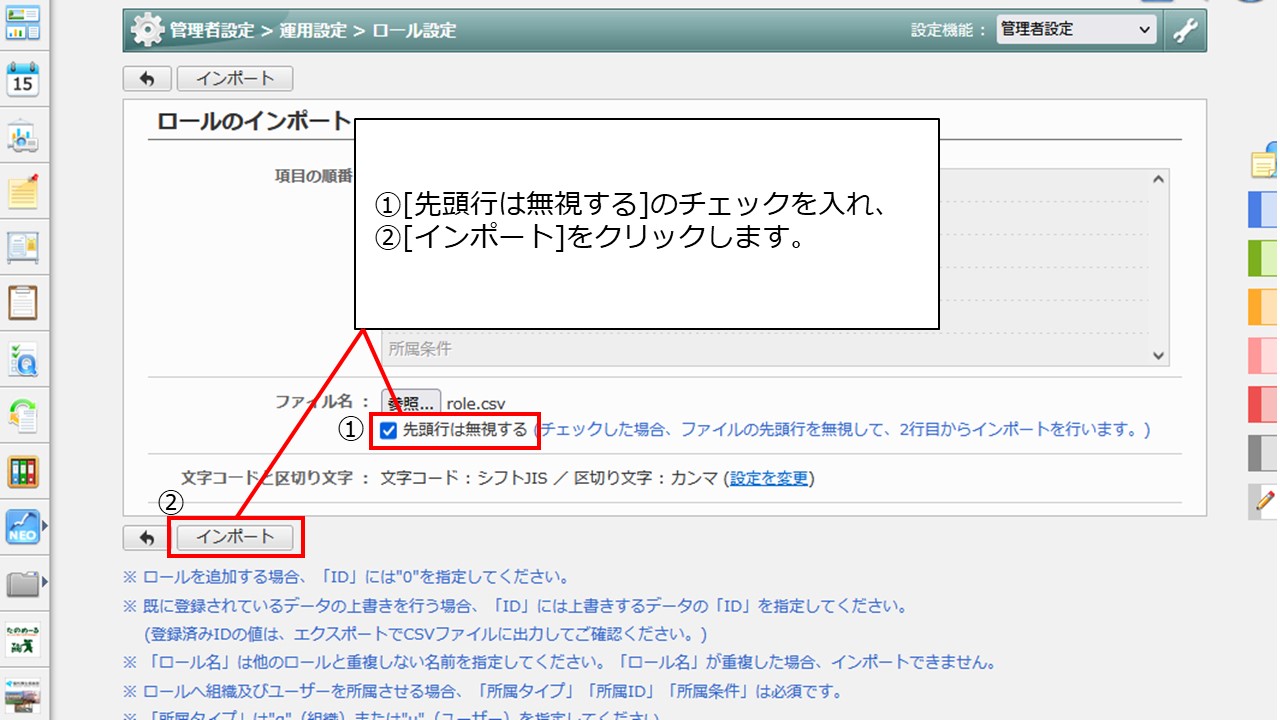The image size is (1280, 720).
Task: Click the 参照... file browse button
Action: [411, 404]
